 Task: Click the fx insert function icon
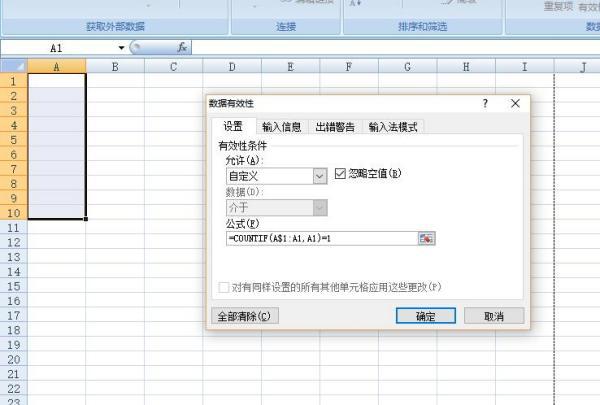click(182, 47)
